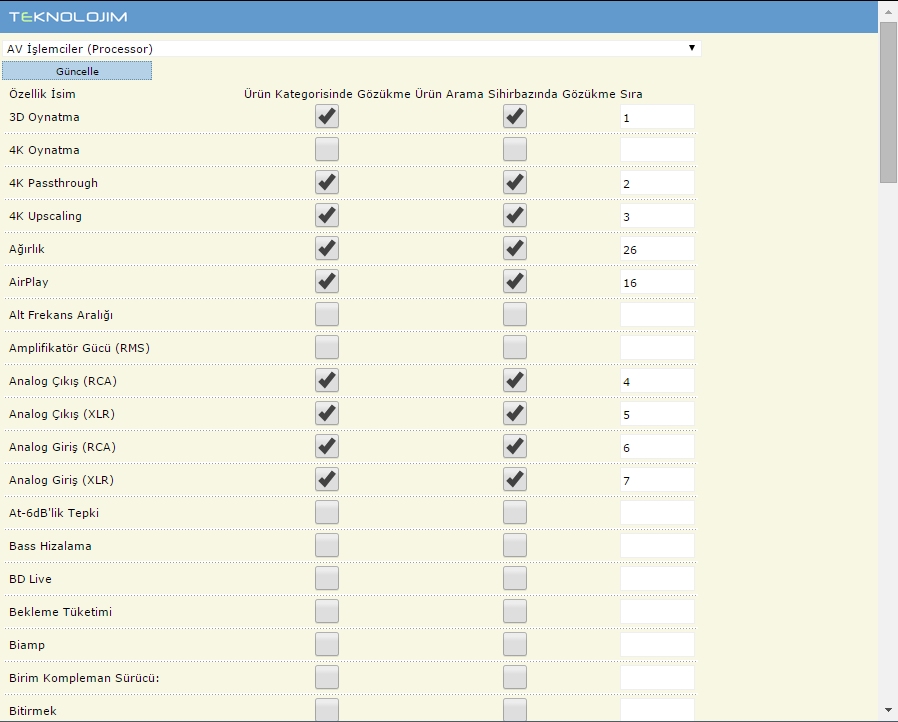The height and width of the screenshot is (722, 898).
Task: Open the AV İşlemciler (Processor) category dropdown
Action: [x=352, y=49]
